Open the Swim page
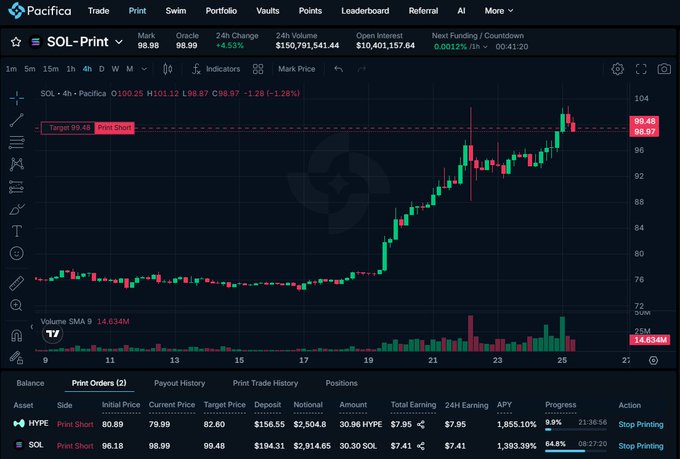The image size is (680, 459). click(176, 10)
